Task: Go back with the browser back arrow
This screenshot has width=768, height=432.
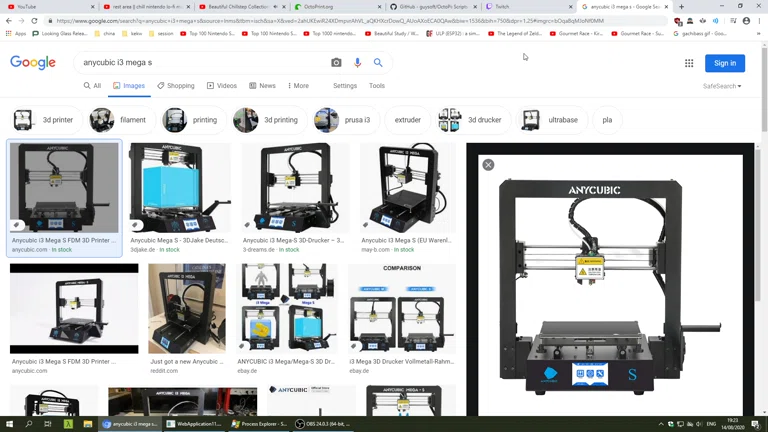Action: pos(9,21)
